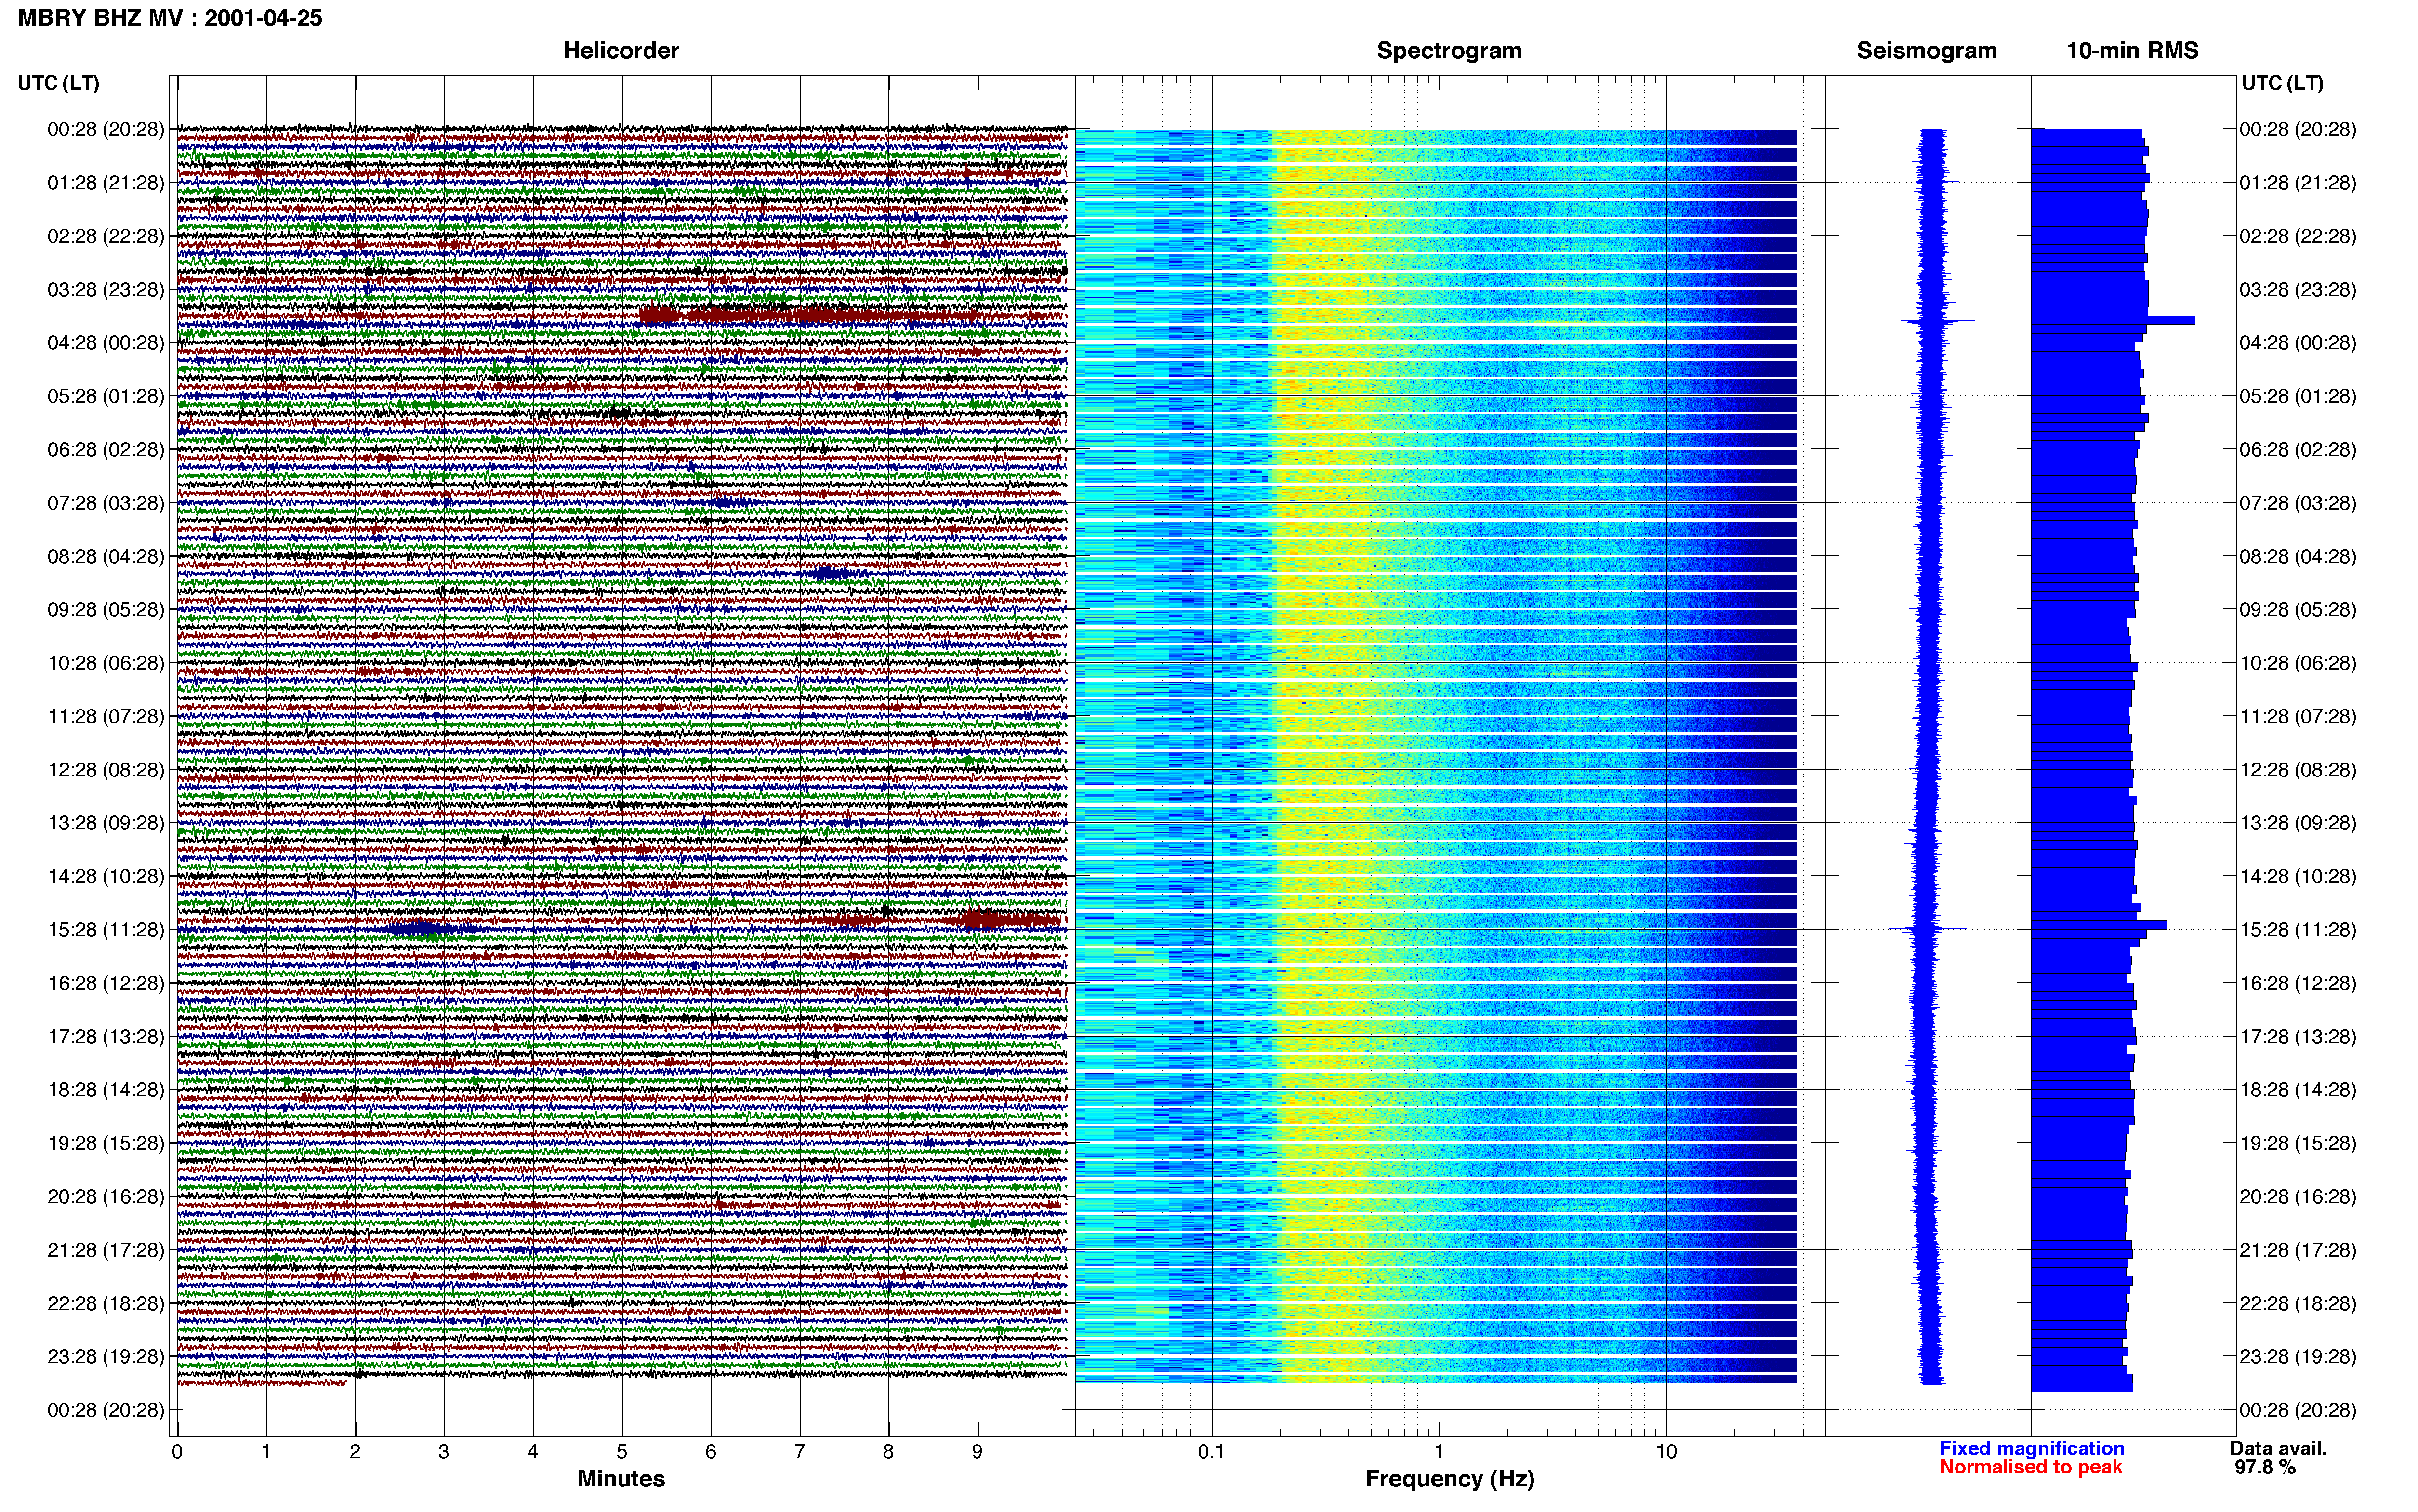Click the blue 'Fixed magnification' legend text
Viewport: 2418px width, 1512px height.
[2032, 1449]
